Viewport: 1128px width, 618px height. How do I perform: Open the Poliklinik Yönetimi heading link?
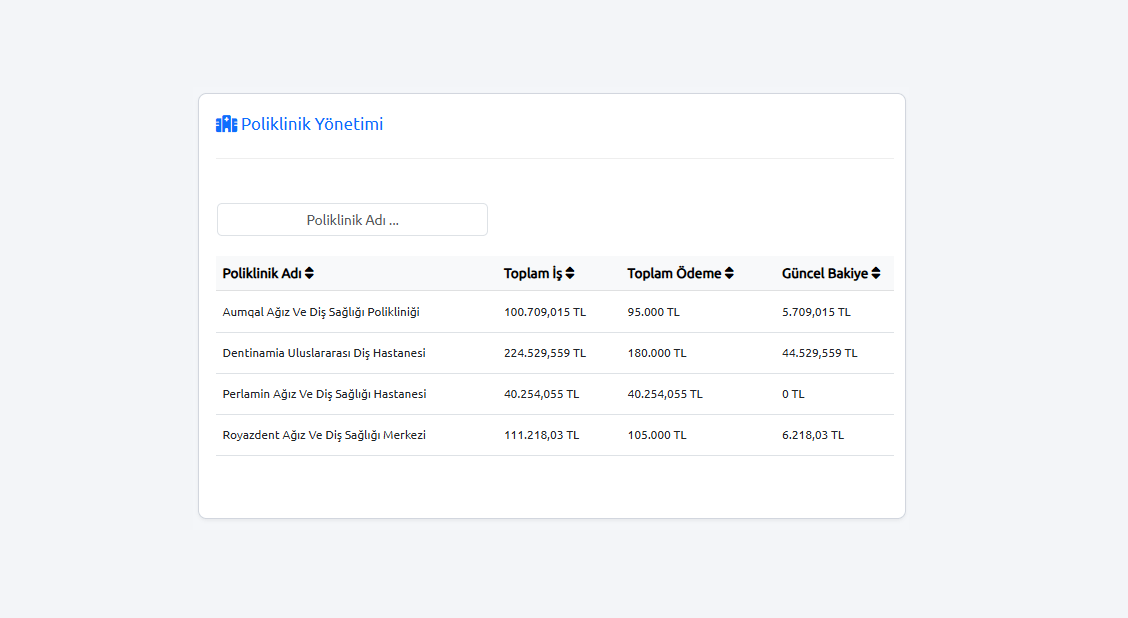point(312,124)
